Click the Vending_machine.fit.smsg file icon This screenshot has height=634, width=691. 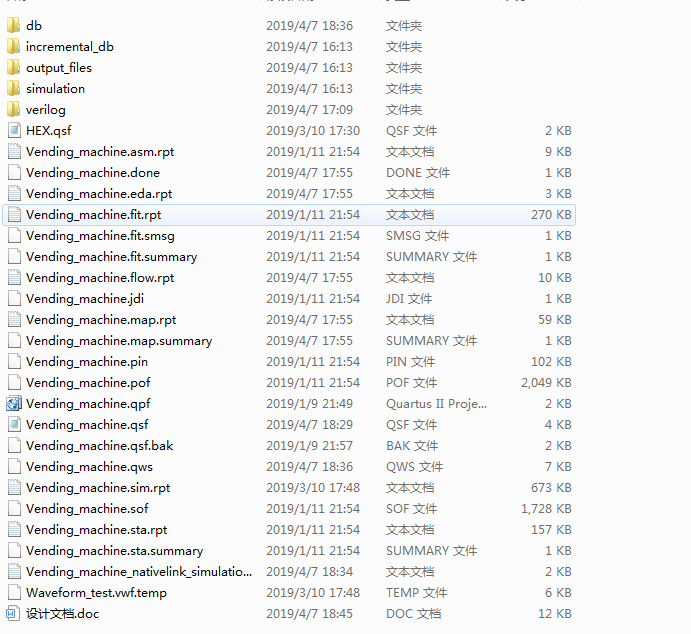click(14, 235)
